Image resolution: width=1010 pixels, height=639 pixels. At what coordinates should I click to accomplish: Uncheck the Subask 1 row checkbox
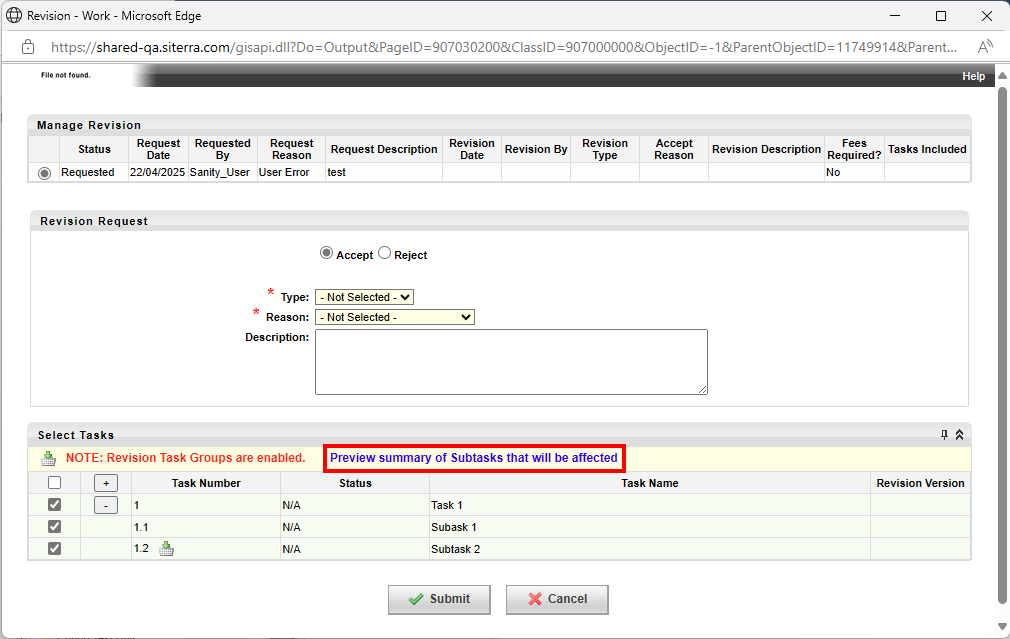tap(55, 527)
